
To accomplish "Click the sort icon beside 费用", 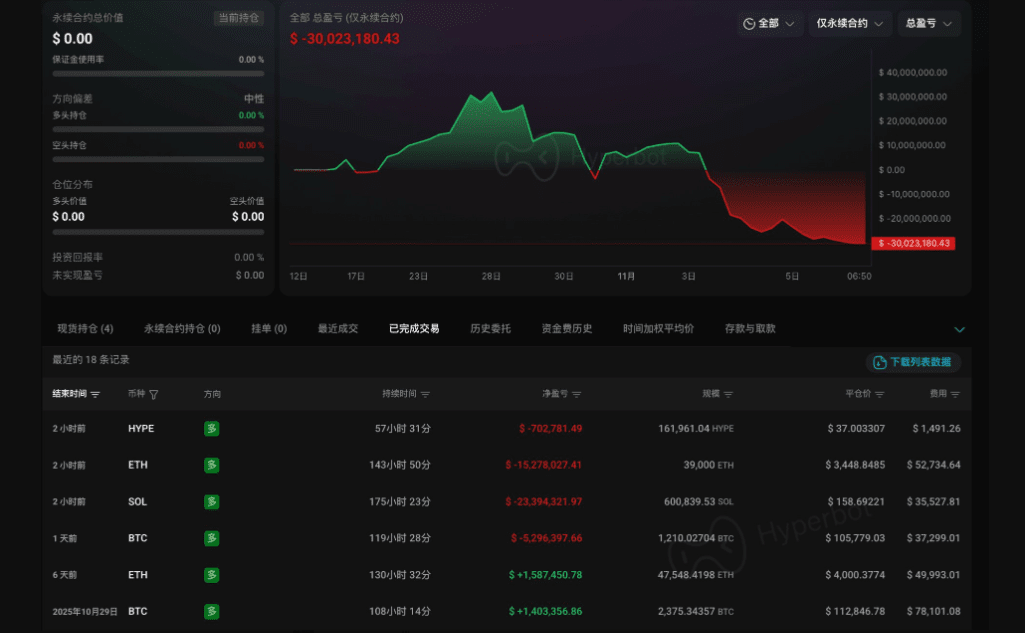I will [955, 394].
